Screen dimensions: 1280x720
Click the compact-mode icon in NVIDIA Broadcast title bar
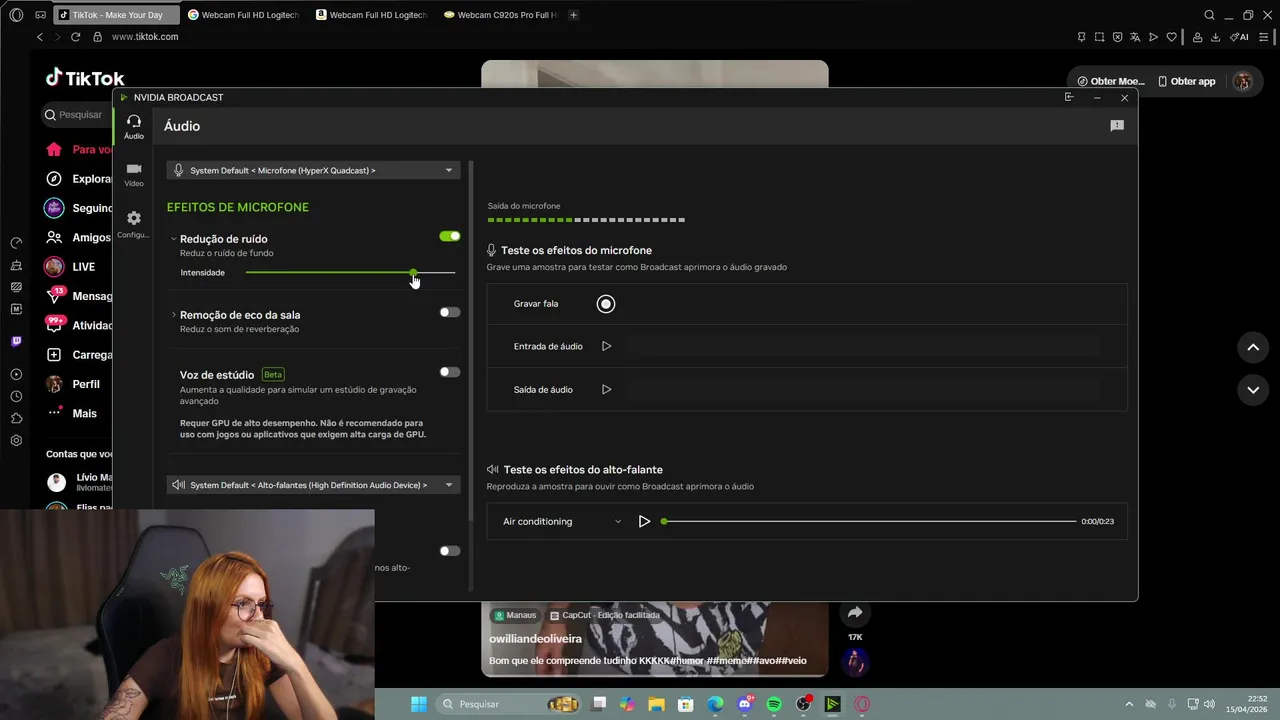click(x=1069, y=97)
